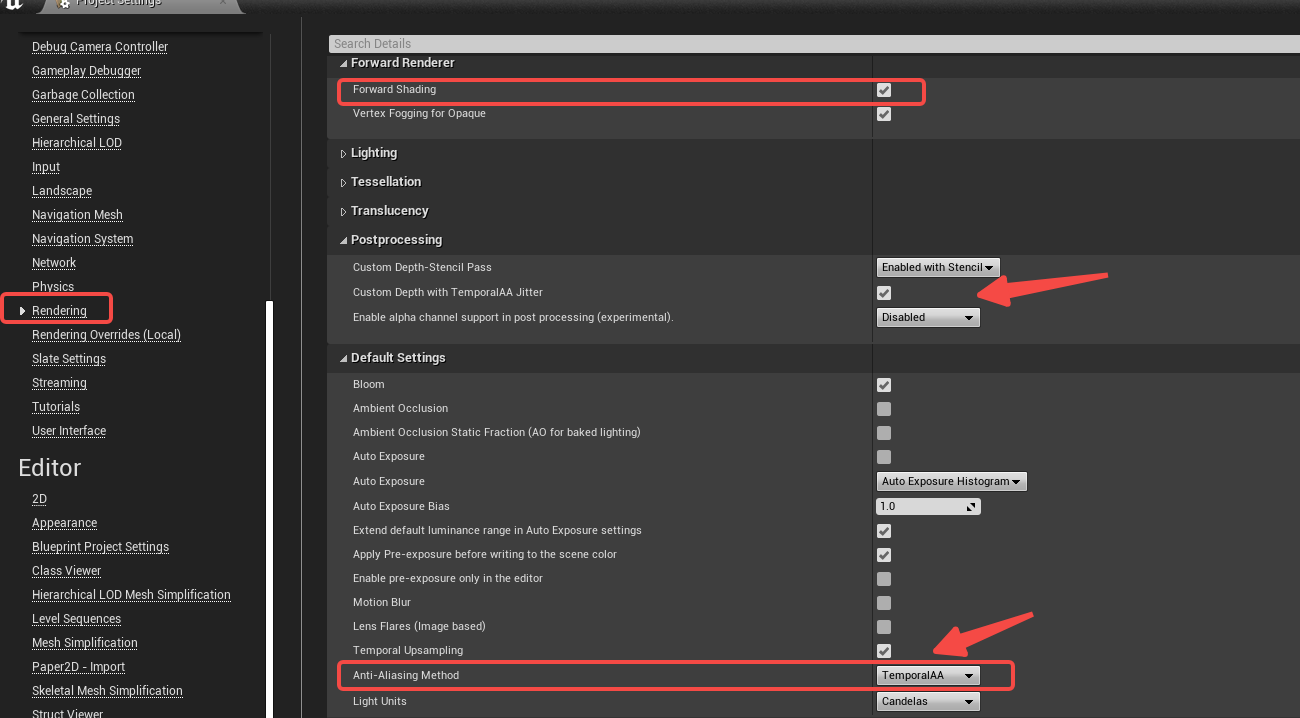Select the Rendering category
This screenshot has height=718, width=1300.
pyautogui.click(x=59, y=311)
